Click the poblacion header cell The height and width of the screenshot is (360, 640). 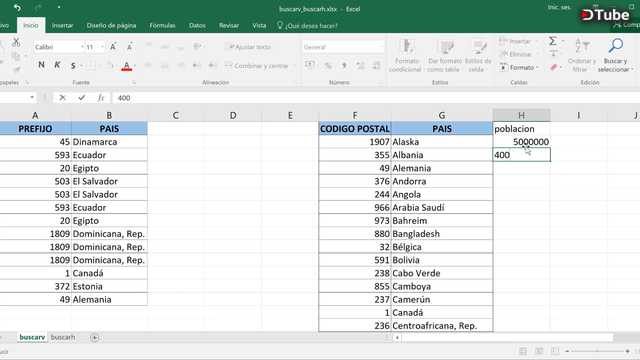pos(521,129)
